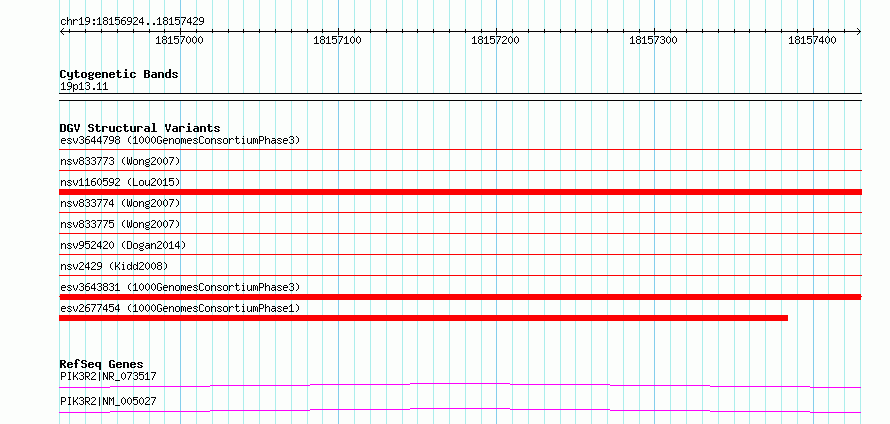Open gene transcript PIK3R2|NR_073517
The image size is (890, 424).
108,376
